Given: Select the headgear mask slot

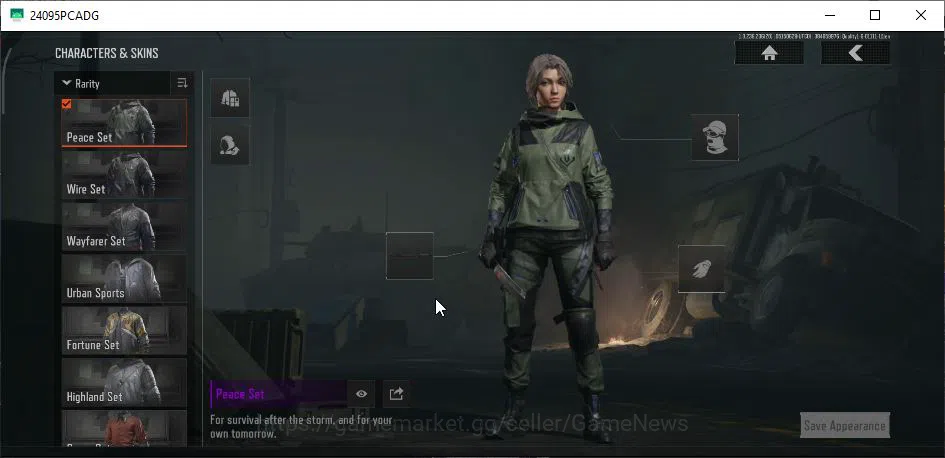Looking at the screenshot, I should point(715,137).
